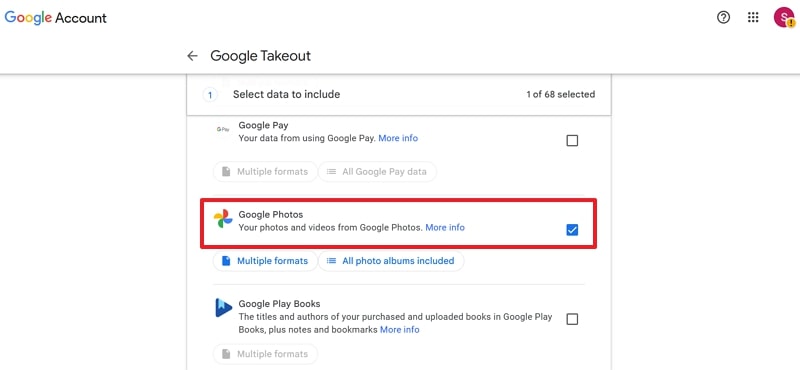800x370 pixels.
Task: Click the Google Account logo
Action: [x=56, y=18]
